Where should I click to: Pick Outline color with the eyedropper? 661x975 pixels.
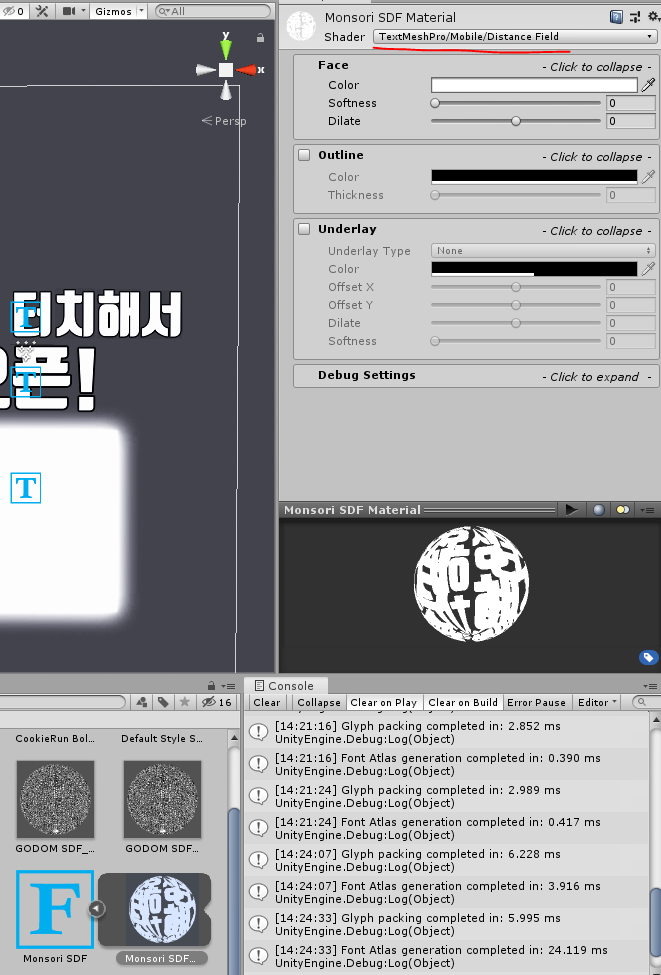tap(648, 177)
